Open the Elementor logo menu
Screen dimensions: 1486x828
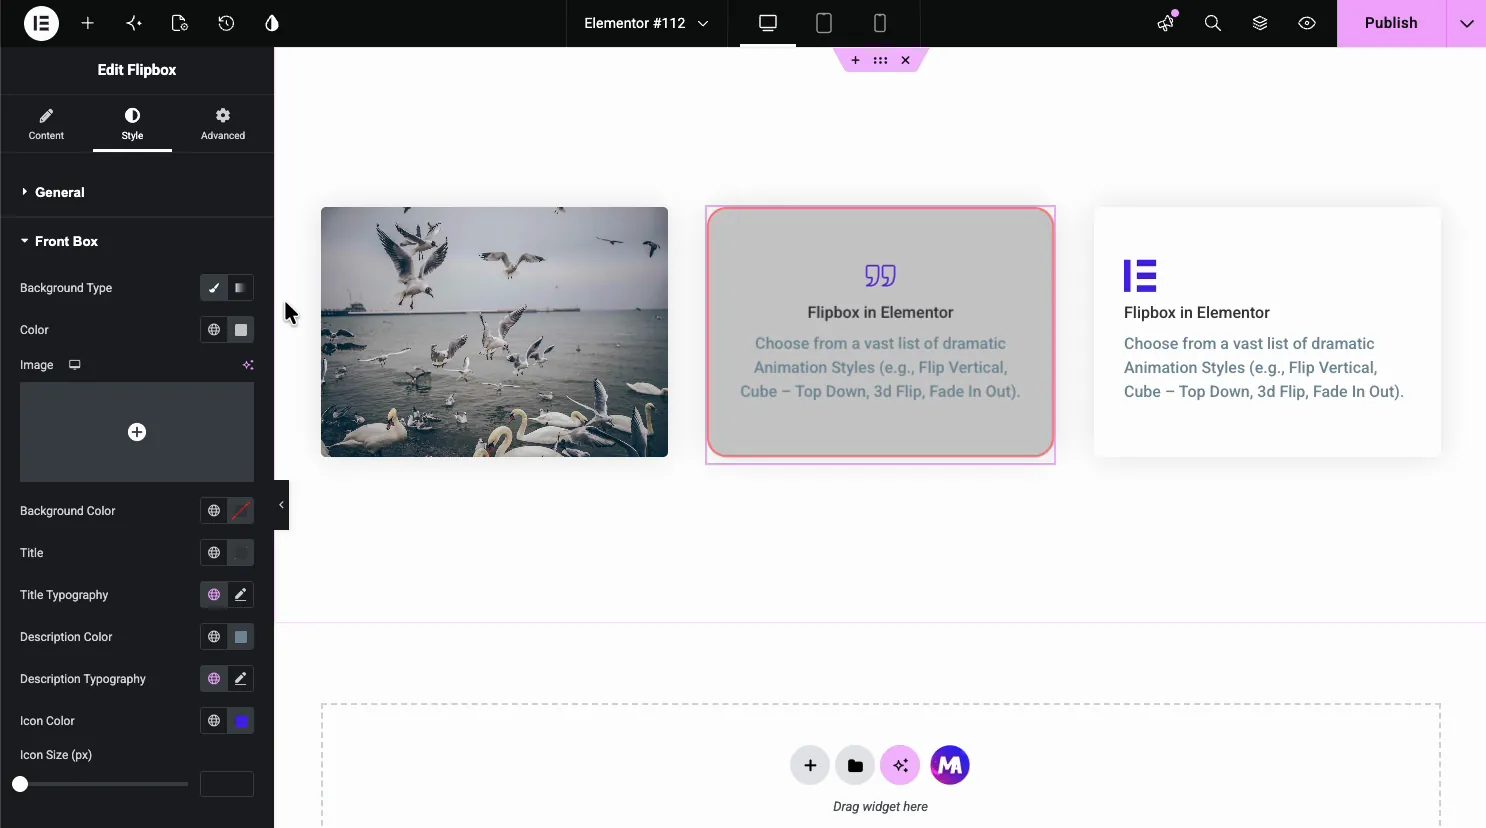41,23
